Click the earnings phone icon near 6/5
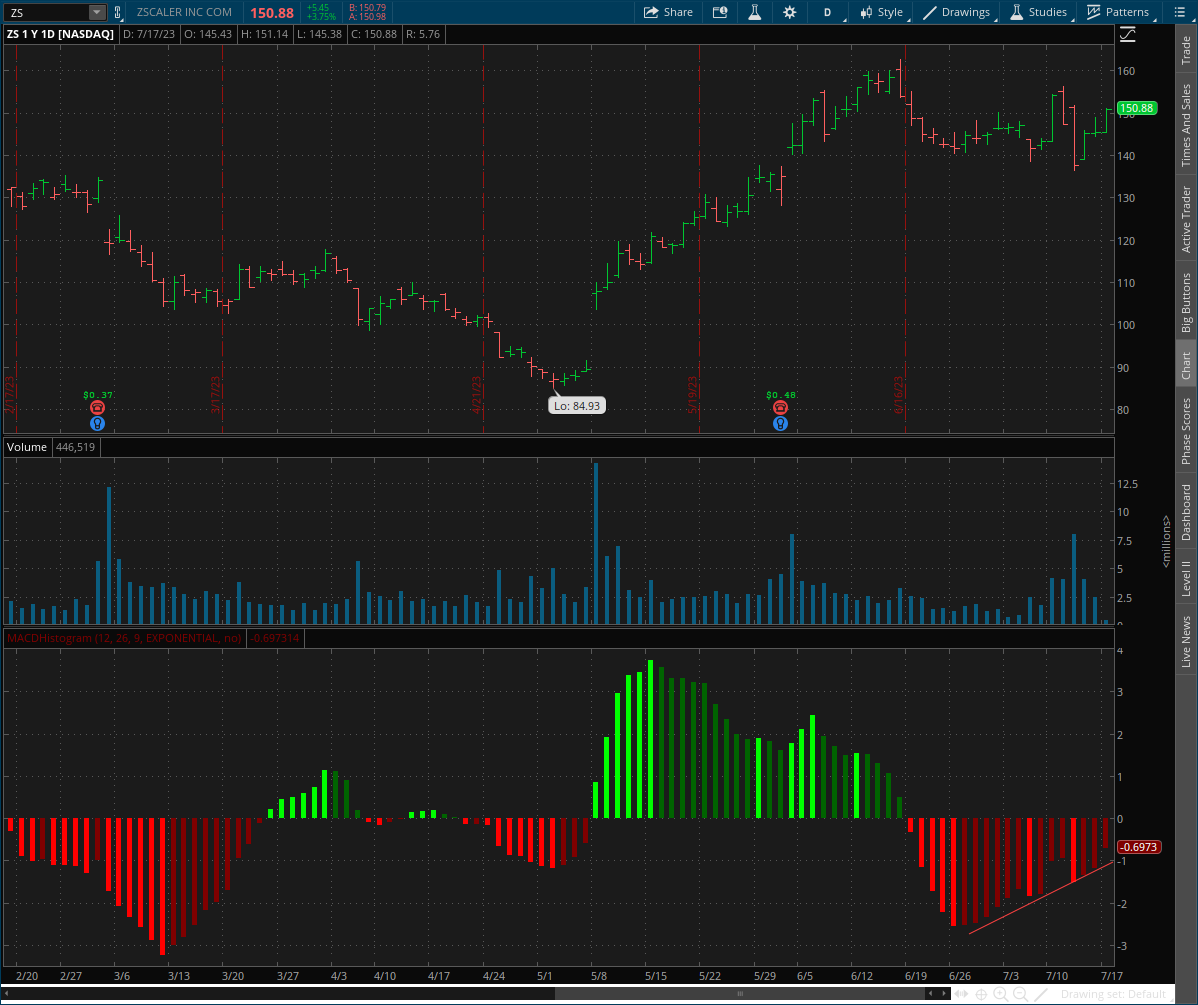The image size is (1198, 1005). pos(780,407)
